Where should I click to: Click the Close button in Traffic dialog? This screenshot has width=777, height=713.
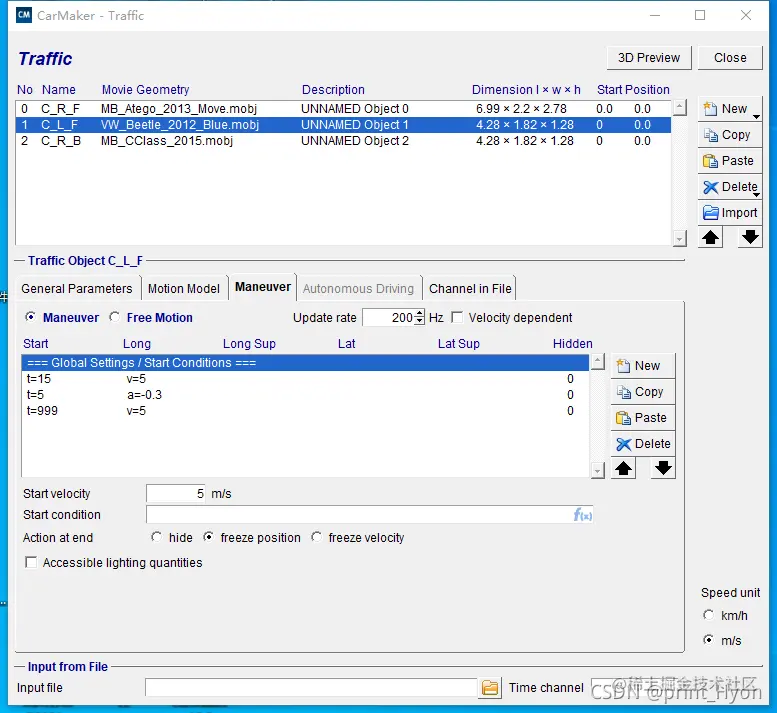[x=730, y=58]
